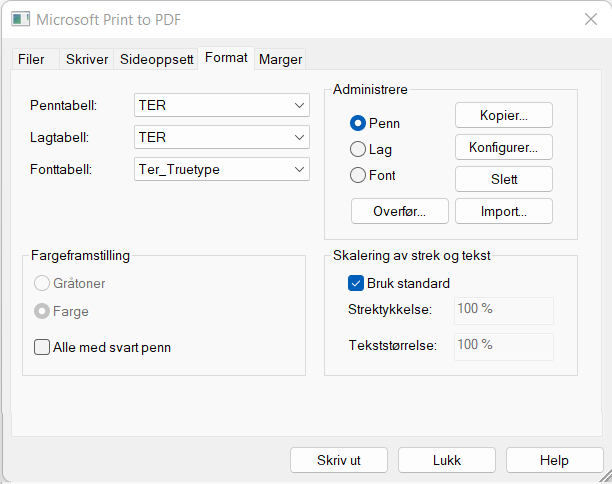Click the Strektykkelse percentage field
Viewport: 612px width, 484px height.
(503, 310)
